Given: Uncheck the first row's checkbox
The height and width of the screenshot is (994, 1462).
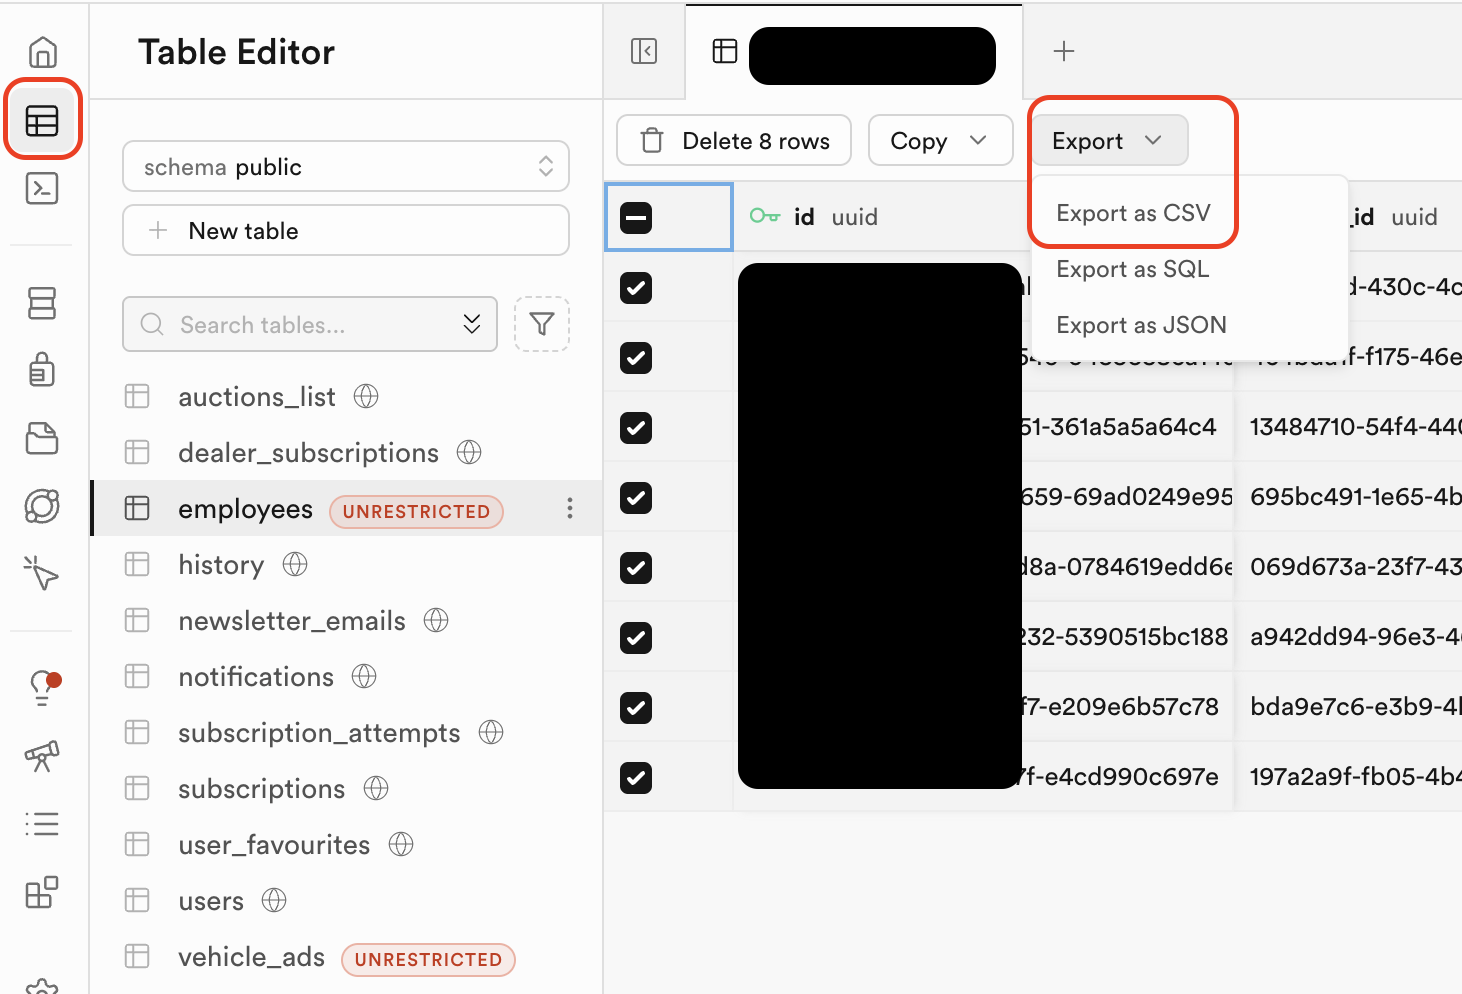Looking at the screenshot, I should pos(635,288).
